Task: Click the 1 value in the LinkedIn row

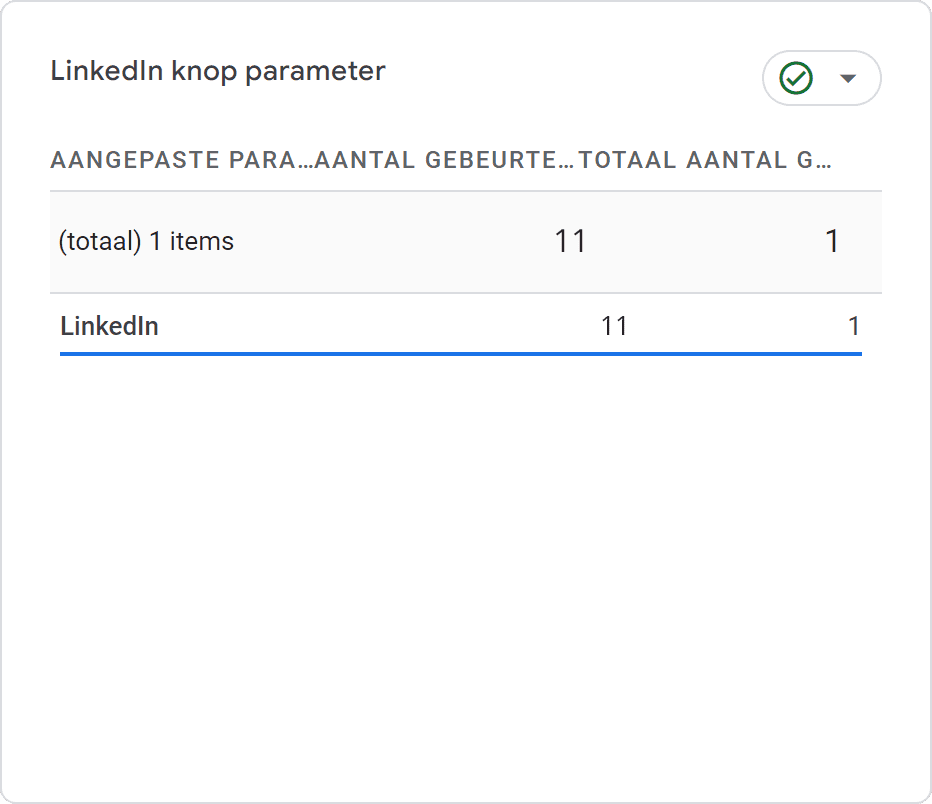Action: tap(854, 325)
